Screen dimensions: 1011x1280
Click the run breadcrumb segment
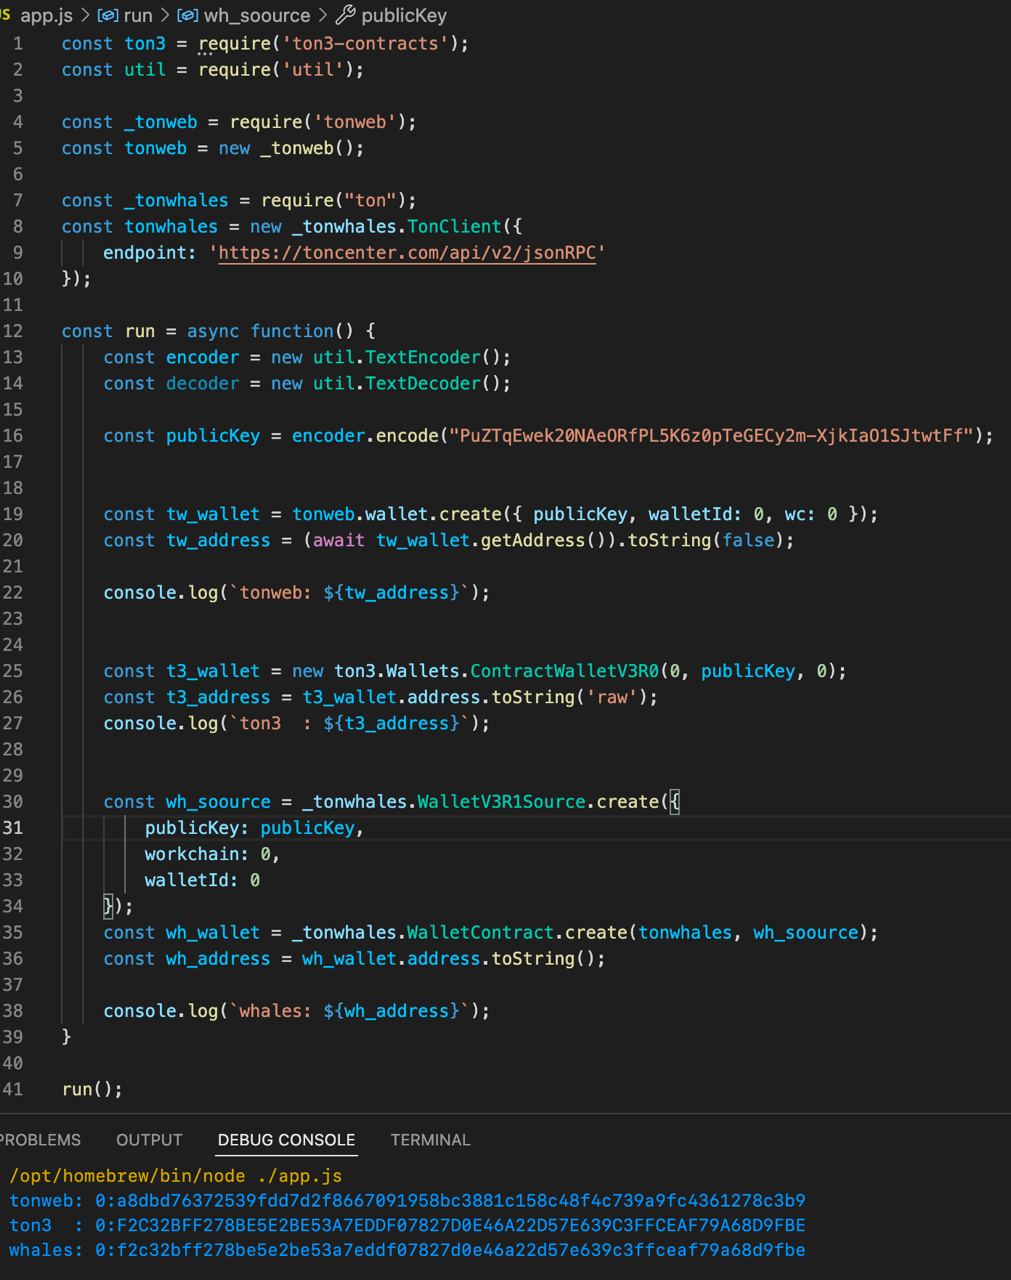(138, 15)
